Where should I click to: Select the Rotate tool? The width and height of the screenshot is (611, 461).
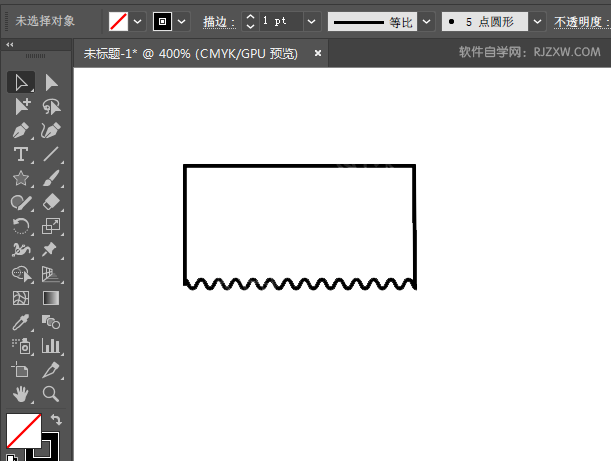pyautogui.click(x=21, y=226)
